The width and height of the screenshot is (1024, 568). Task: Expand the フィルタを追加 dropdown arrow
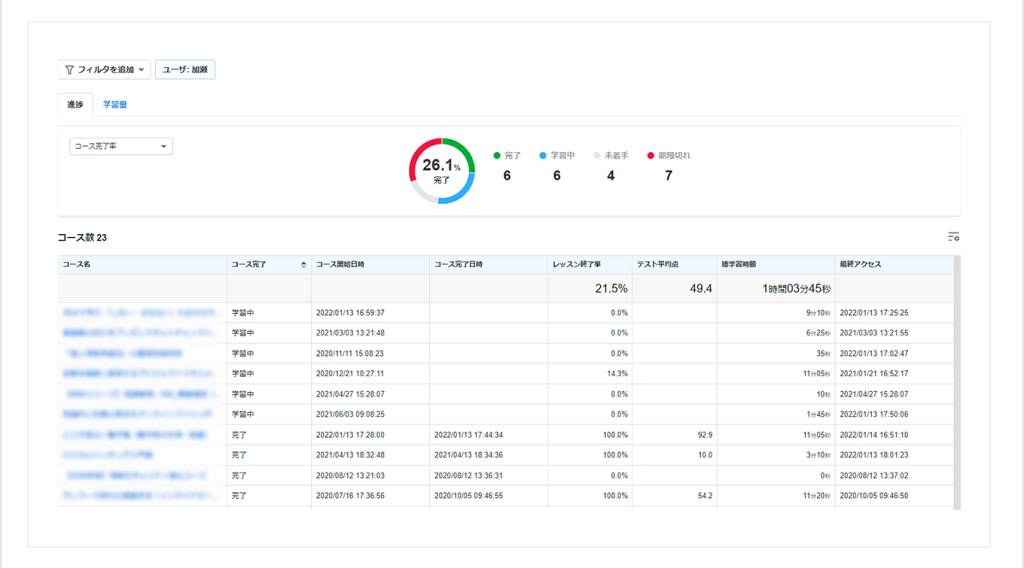[x=142, y=70]
